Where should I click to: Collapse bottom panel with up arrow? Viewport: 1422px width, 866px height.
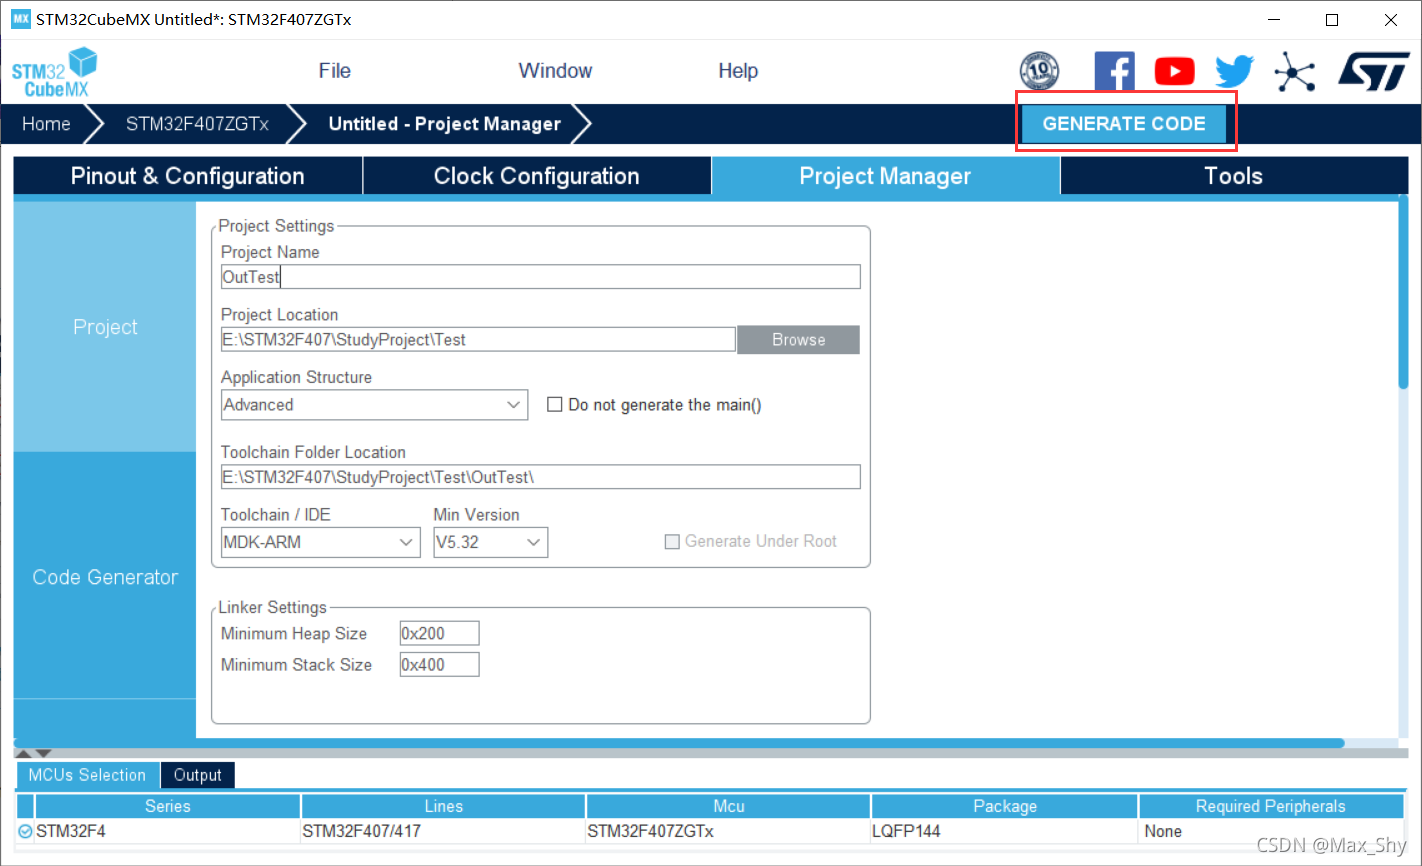pos(24,753)
